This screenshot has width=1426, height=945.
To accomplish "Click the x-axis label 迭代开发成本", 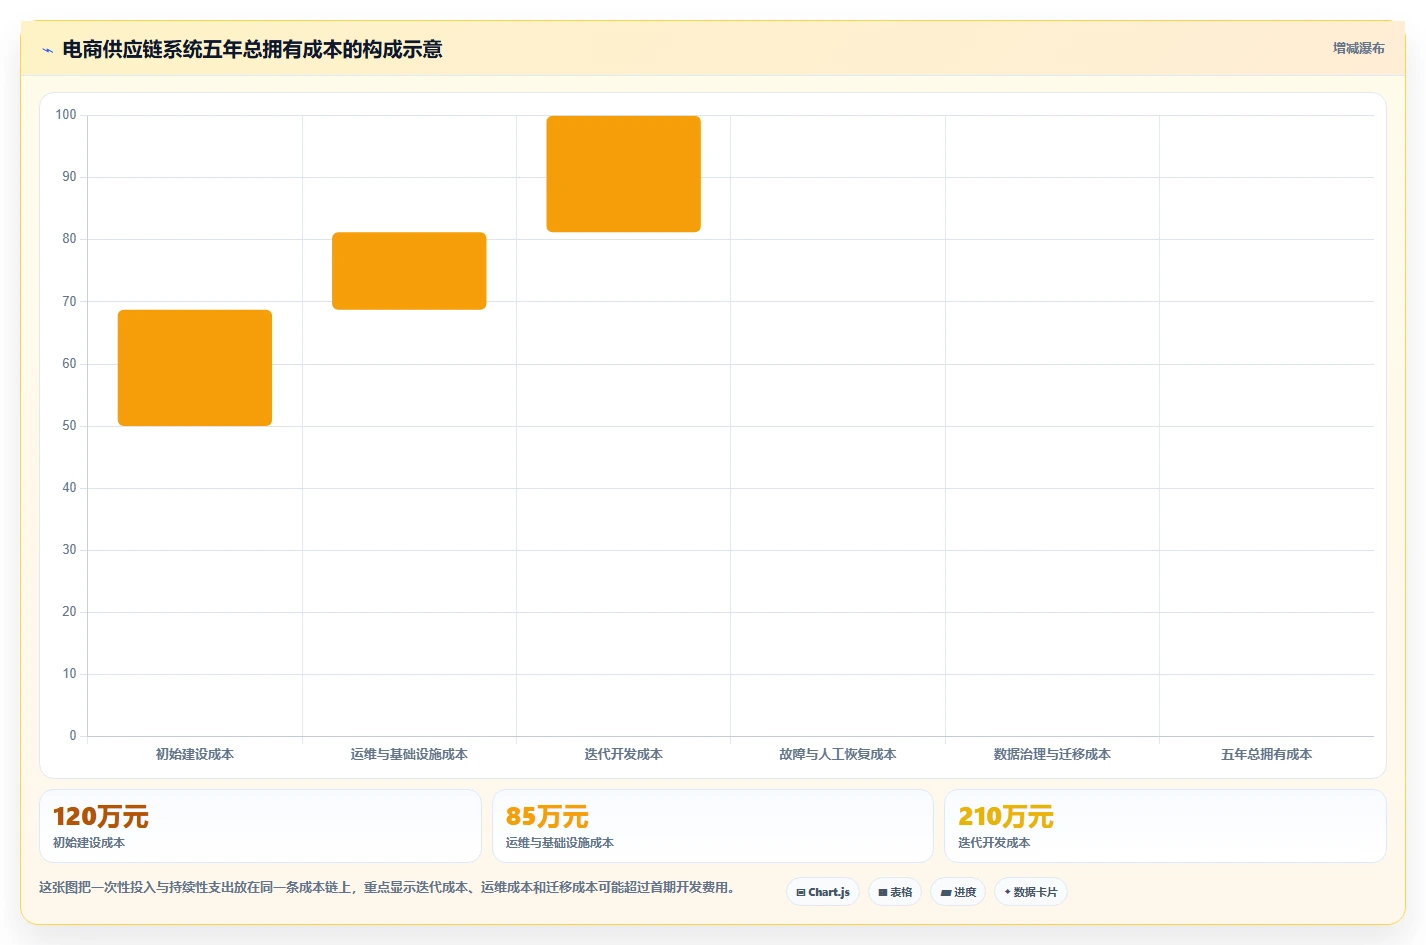I will pos(624,754).
